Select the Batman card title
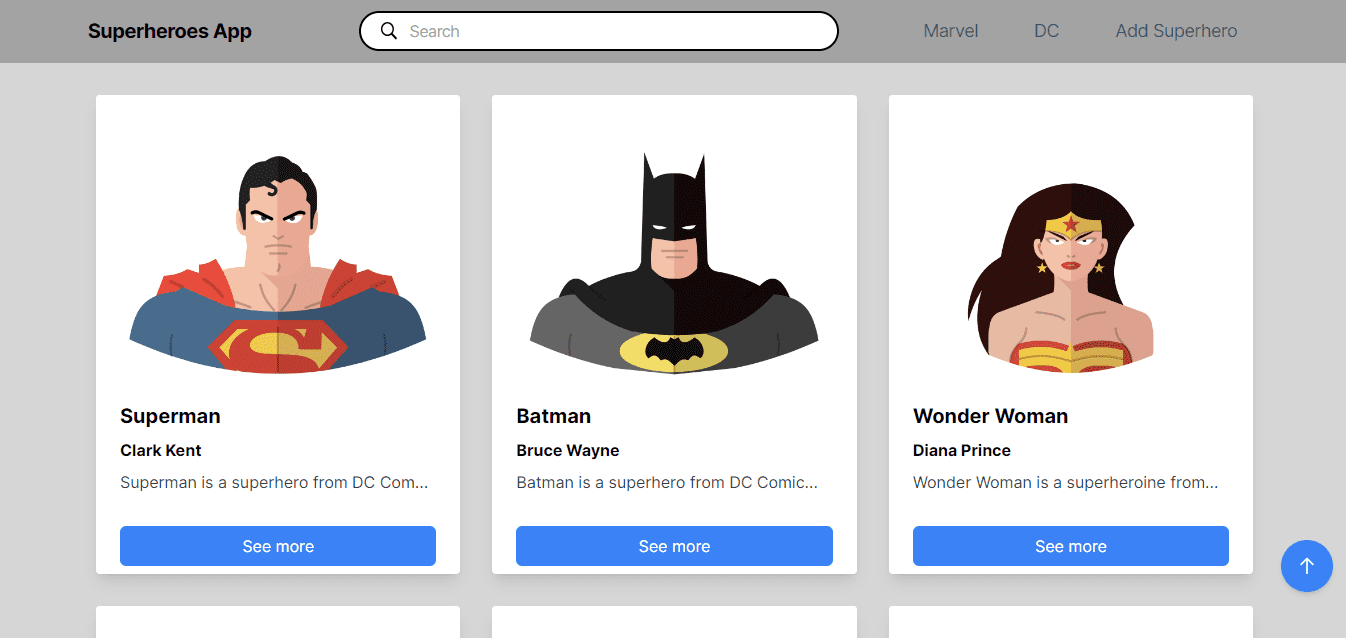The image size is (1346, 638). pos(553,416)
